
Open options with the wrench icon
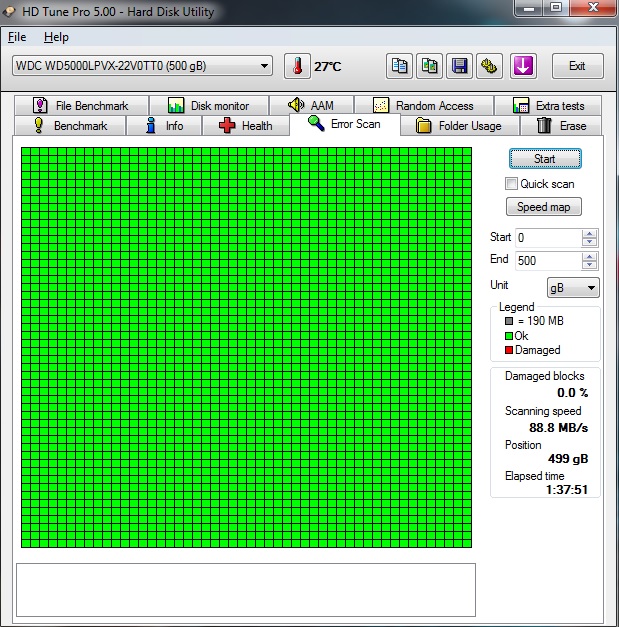(x=489, y=66)
